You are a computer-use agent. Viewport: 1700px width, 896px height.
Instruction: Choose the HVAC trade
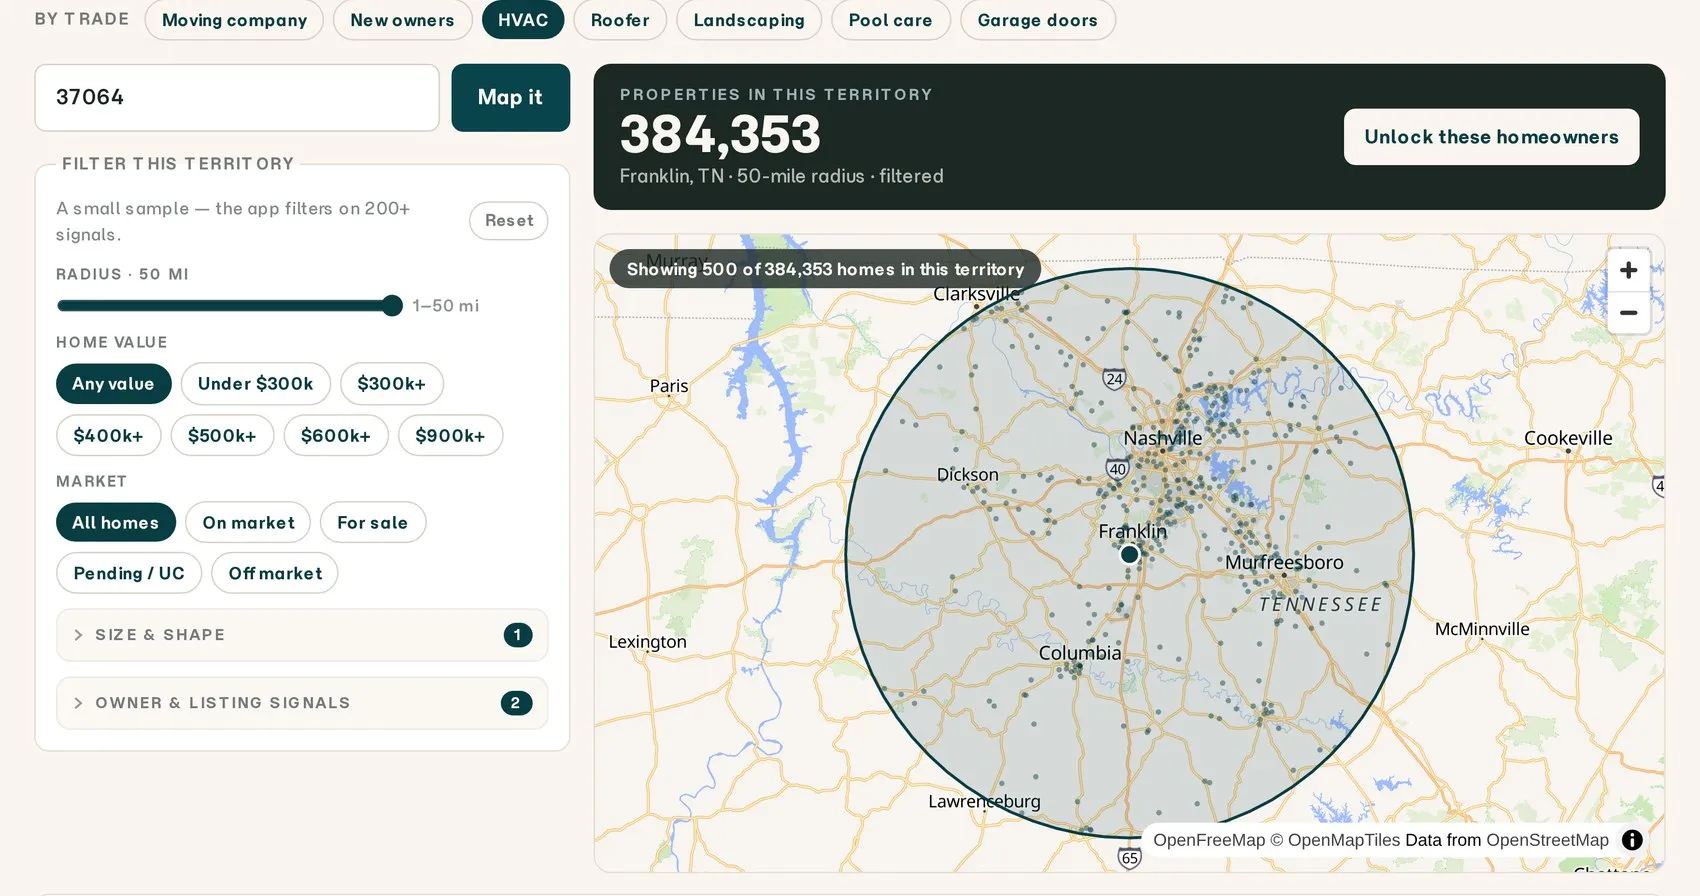(x=523, y=20)
